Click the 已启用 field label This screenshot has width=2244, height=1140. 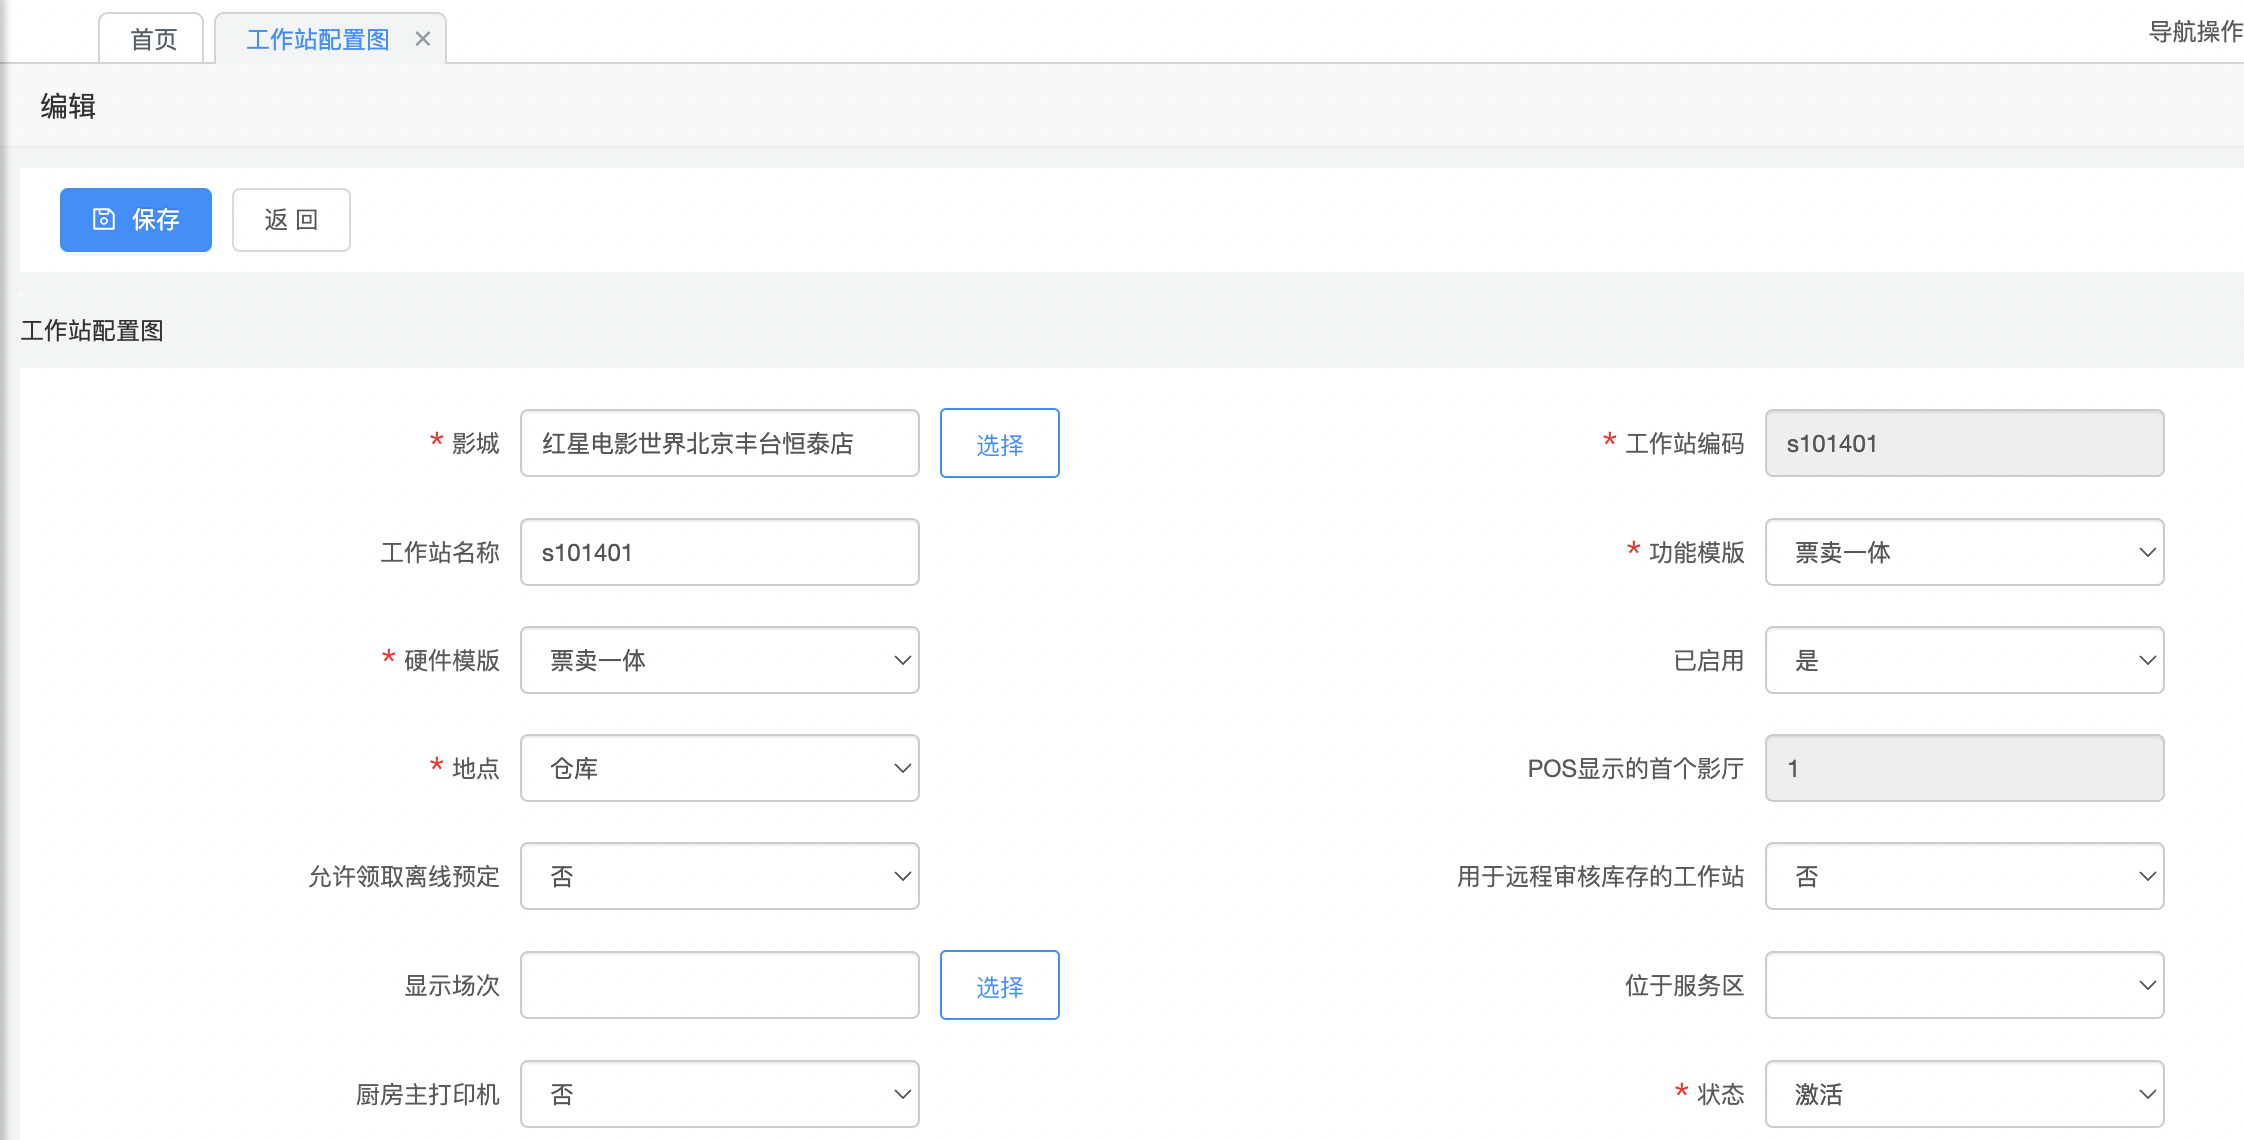tap(1708, 660)
